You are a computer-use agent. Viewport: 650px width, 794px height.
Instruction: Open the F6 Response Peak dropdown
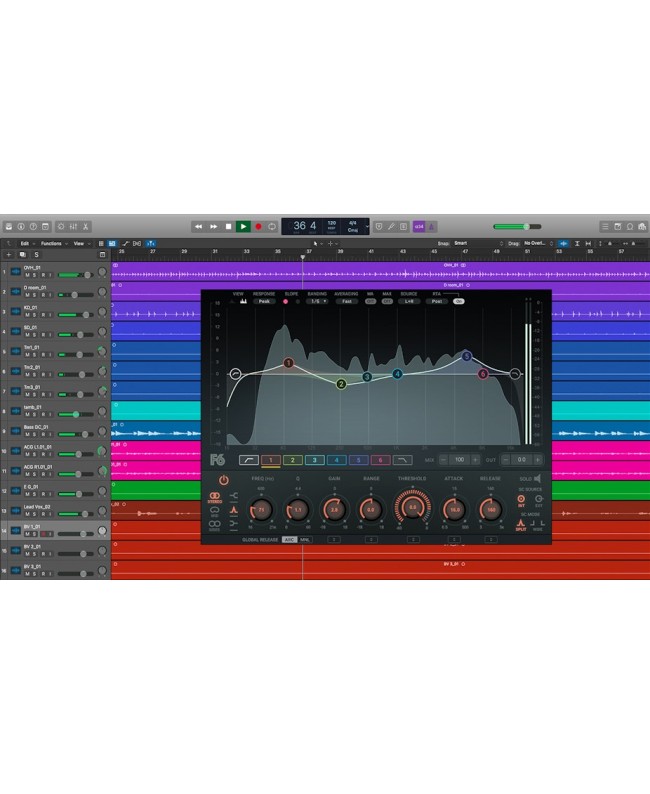click(264, 301)
